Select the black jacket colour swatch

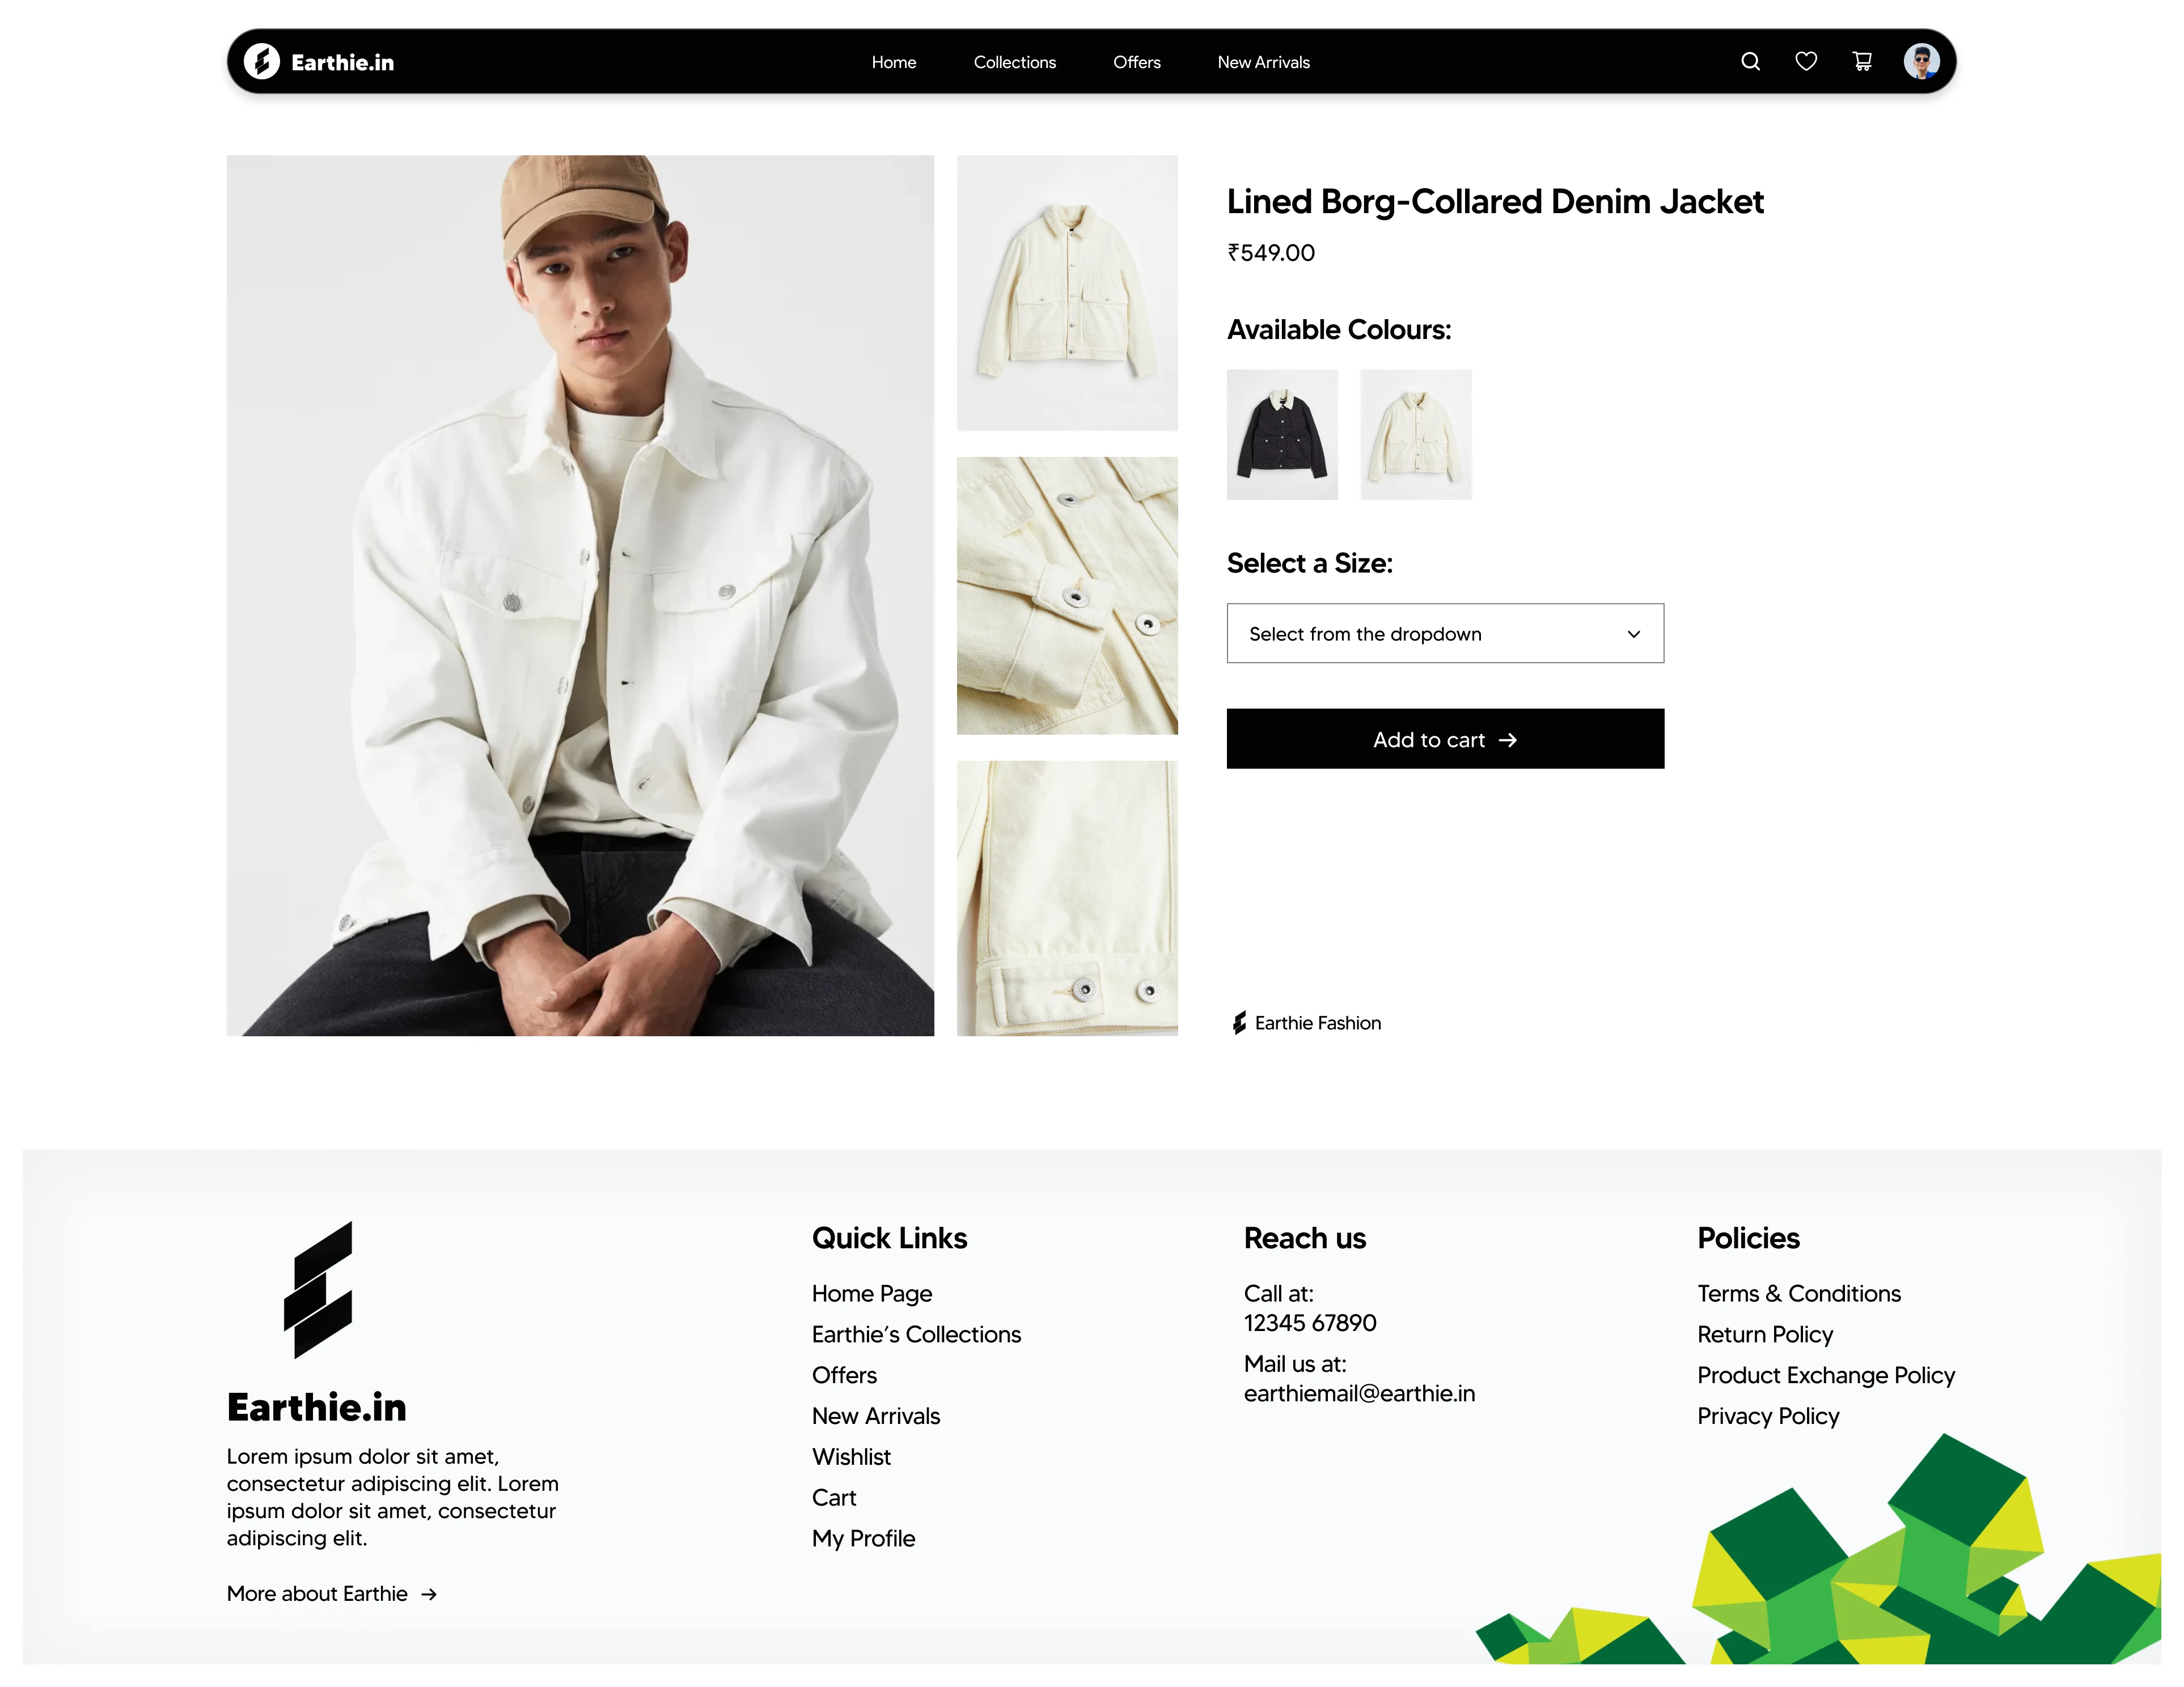point(1281,435)
